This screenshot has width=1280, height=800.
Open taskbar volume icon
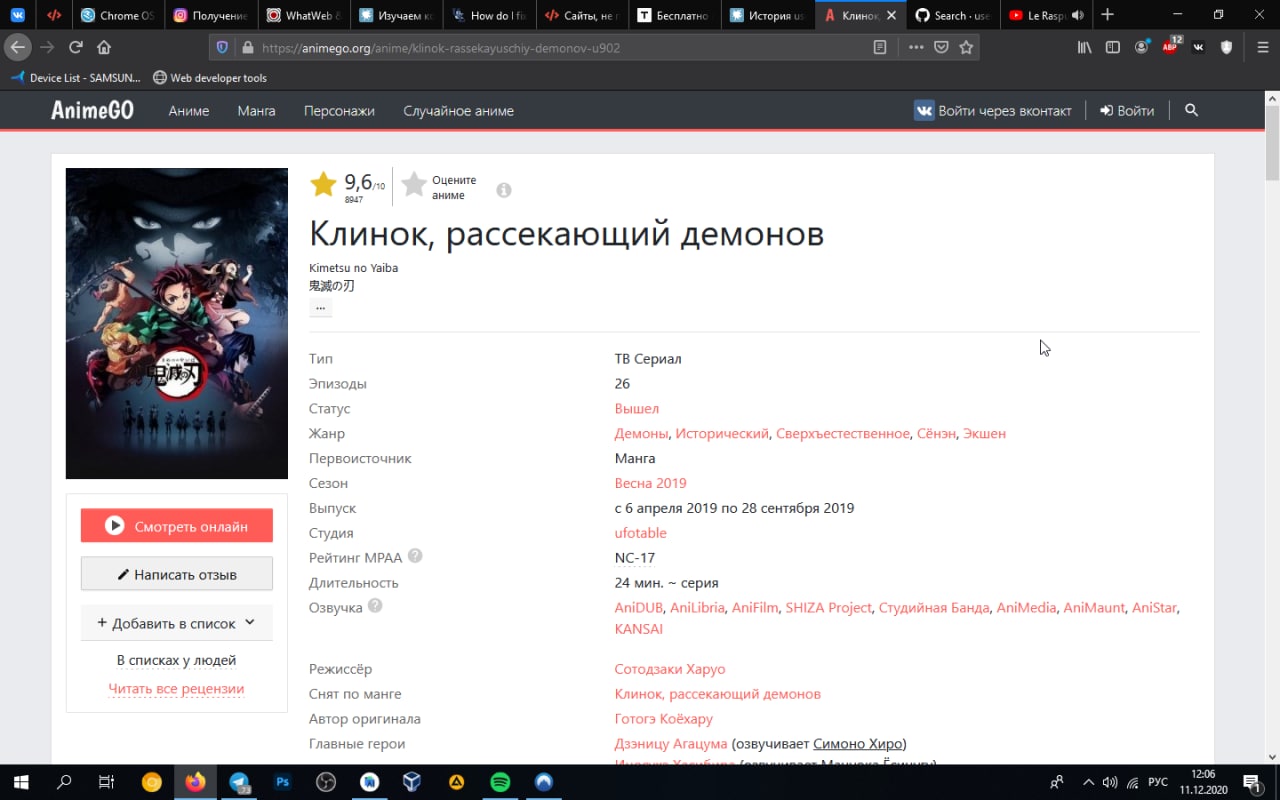[1109, 782]
